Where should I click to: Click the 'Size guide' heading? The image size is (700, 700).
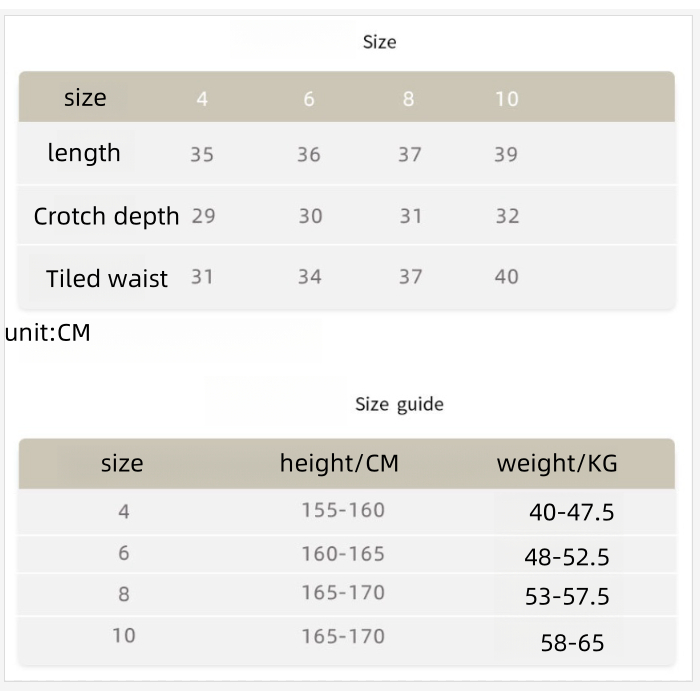click(x=399, y=404)
